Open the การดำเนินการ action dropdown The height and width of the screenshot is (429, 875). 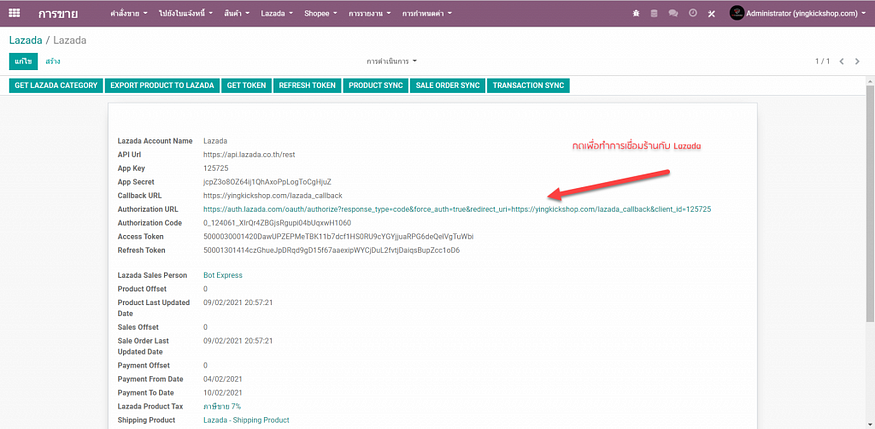click(392, 61)
